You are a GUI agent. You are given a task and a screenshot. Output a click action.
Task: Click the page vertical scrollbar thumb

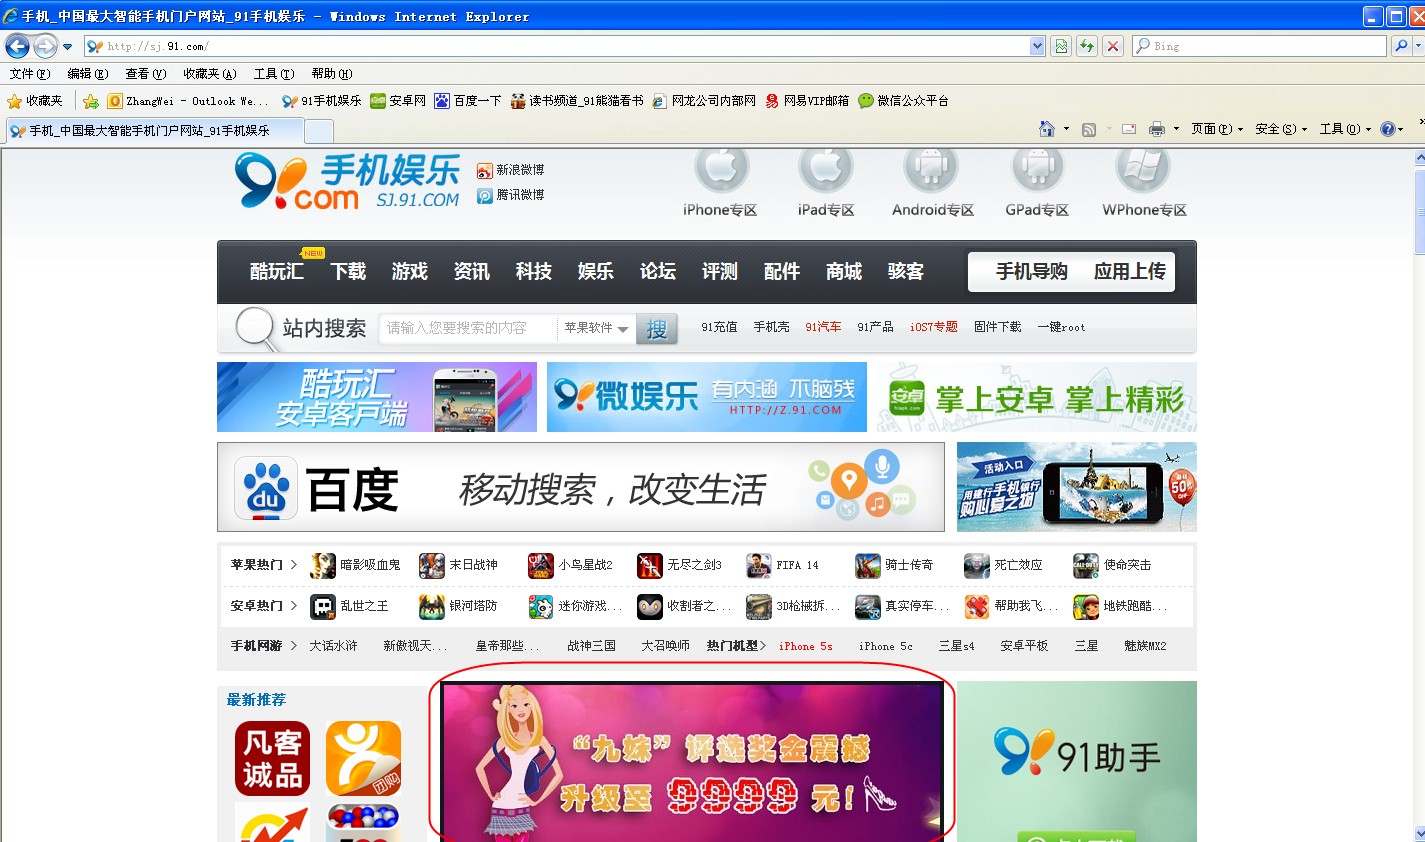pyautogui.click(x=1420, y=212)
